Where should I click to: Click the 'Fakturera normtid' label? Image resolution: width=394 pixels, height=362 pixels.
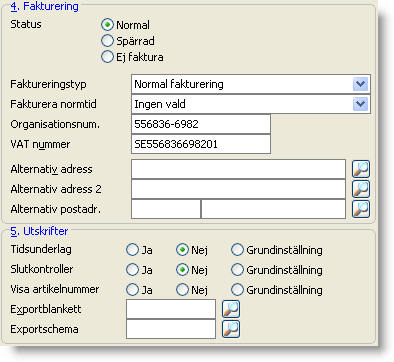tap(53, 104)
